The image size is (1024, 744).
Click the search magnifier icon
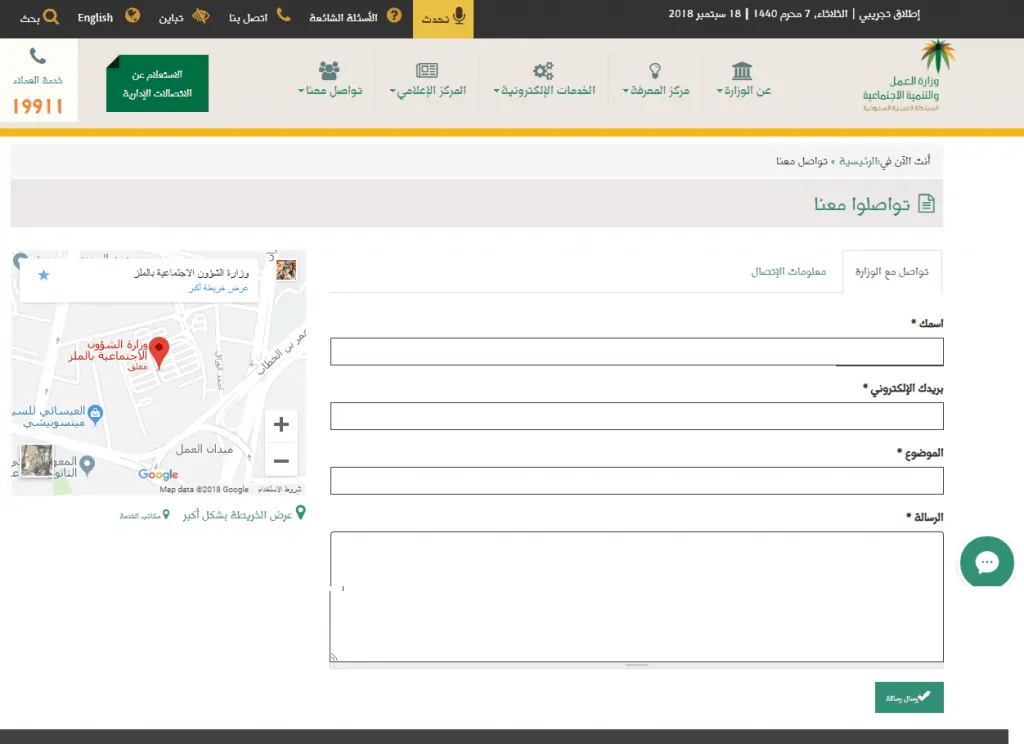click(x=51, y=16)
